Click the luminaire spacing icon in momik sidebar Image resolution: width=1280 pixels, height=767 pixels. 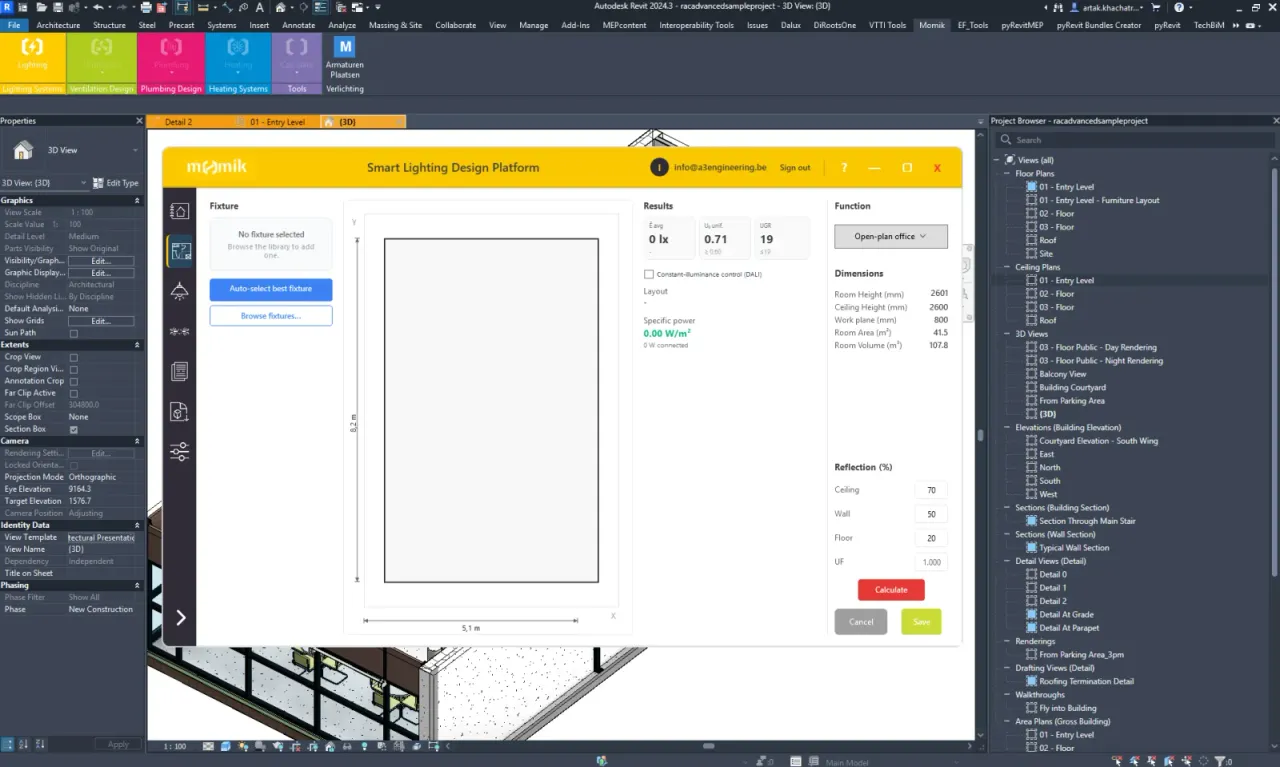click(x=180, y=331)
